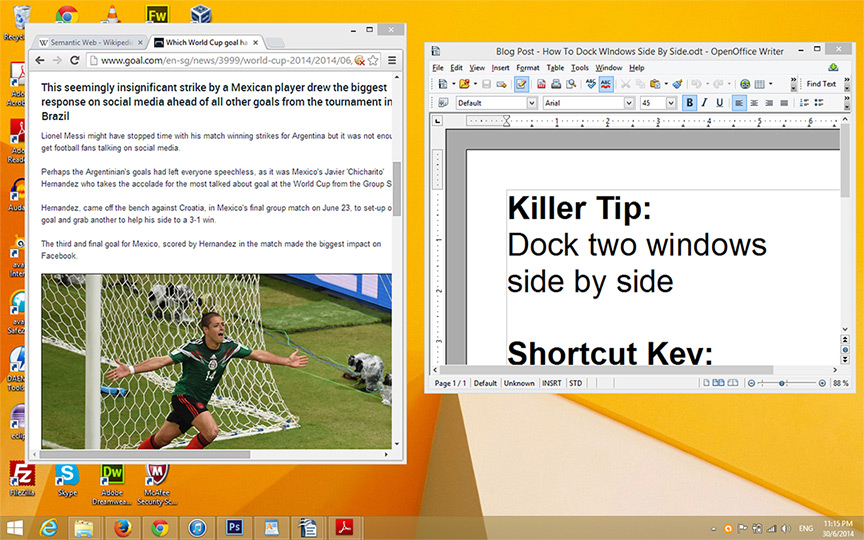Set Justified alignment in Writer
Screen dimensions: 864x540
pos(784,102)
